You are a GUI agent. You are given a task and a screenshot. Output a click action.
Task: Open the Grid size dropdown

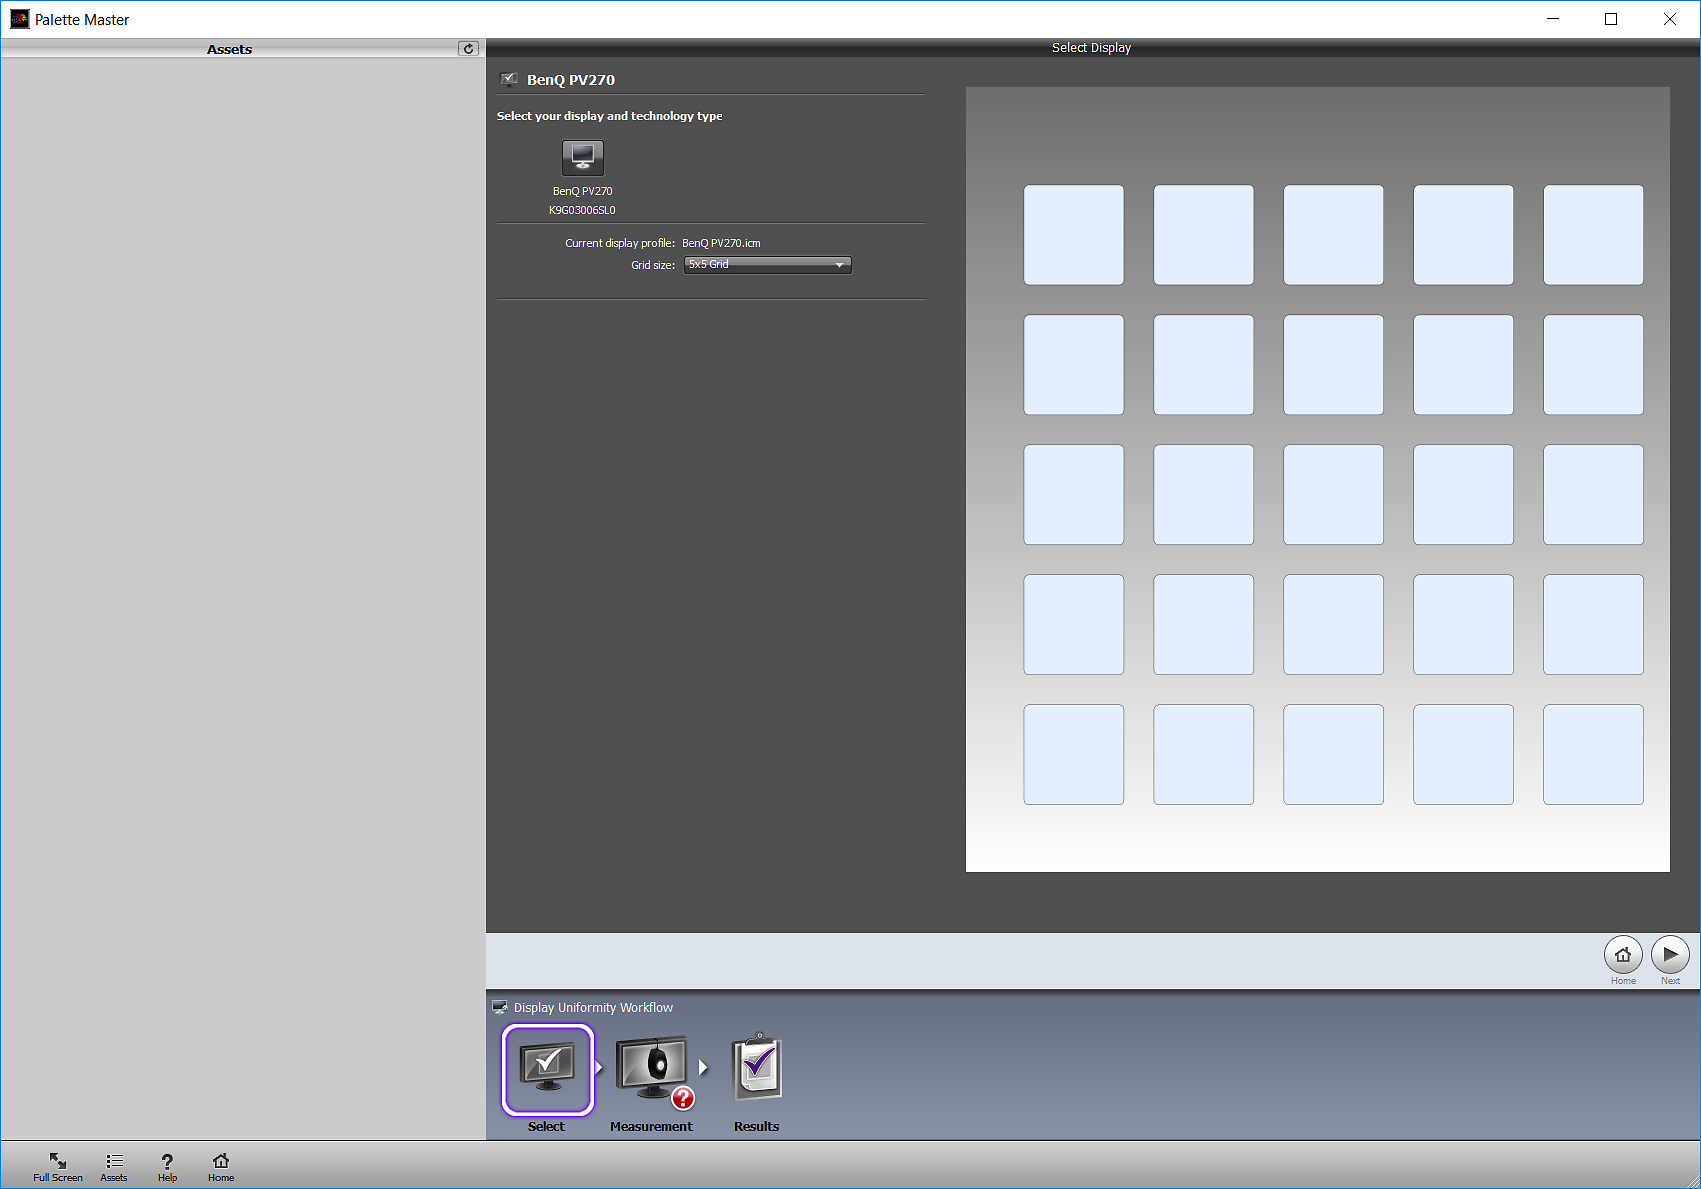pos(839,265)
